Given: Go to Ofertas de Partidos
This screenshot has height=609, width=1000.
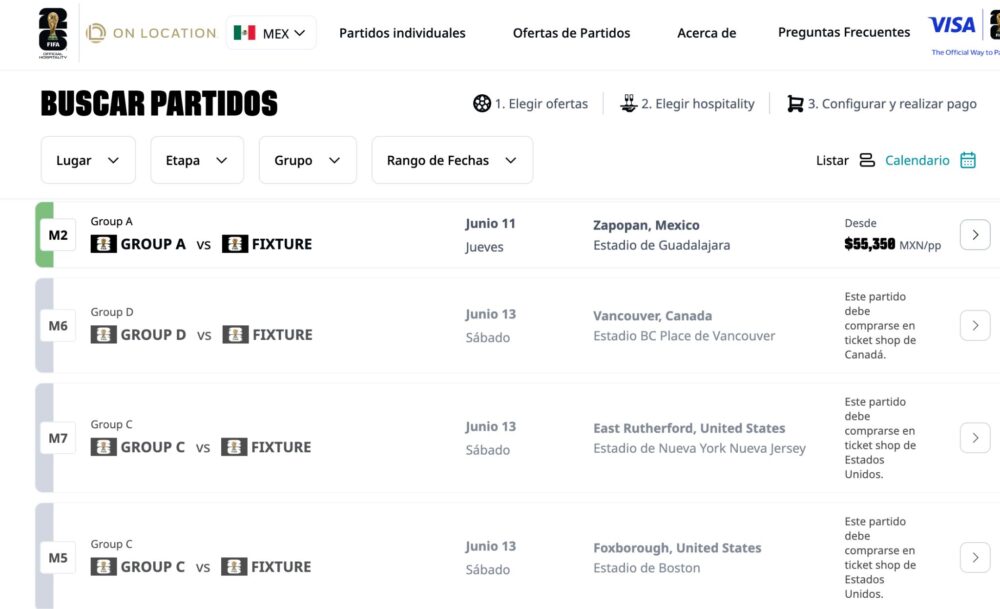Looking at the screenshot, I should coord(571,33).
